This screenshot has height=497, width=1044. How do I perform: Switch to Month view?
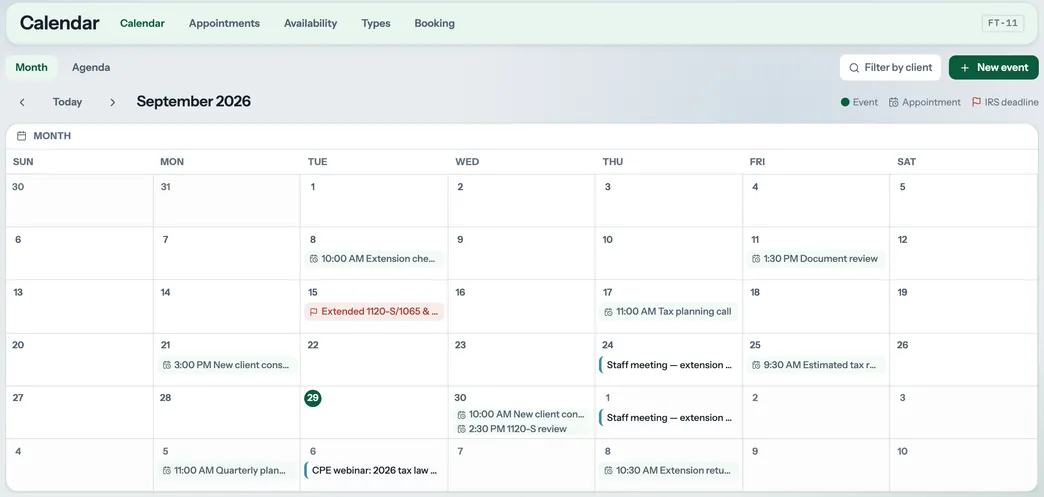pos(31,67)
